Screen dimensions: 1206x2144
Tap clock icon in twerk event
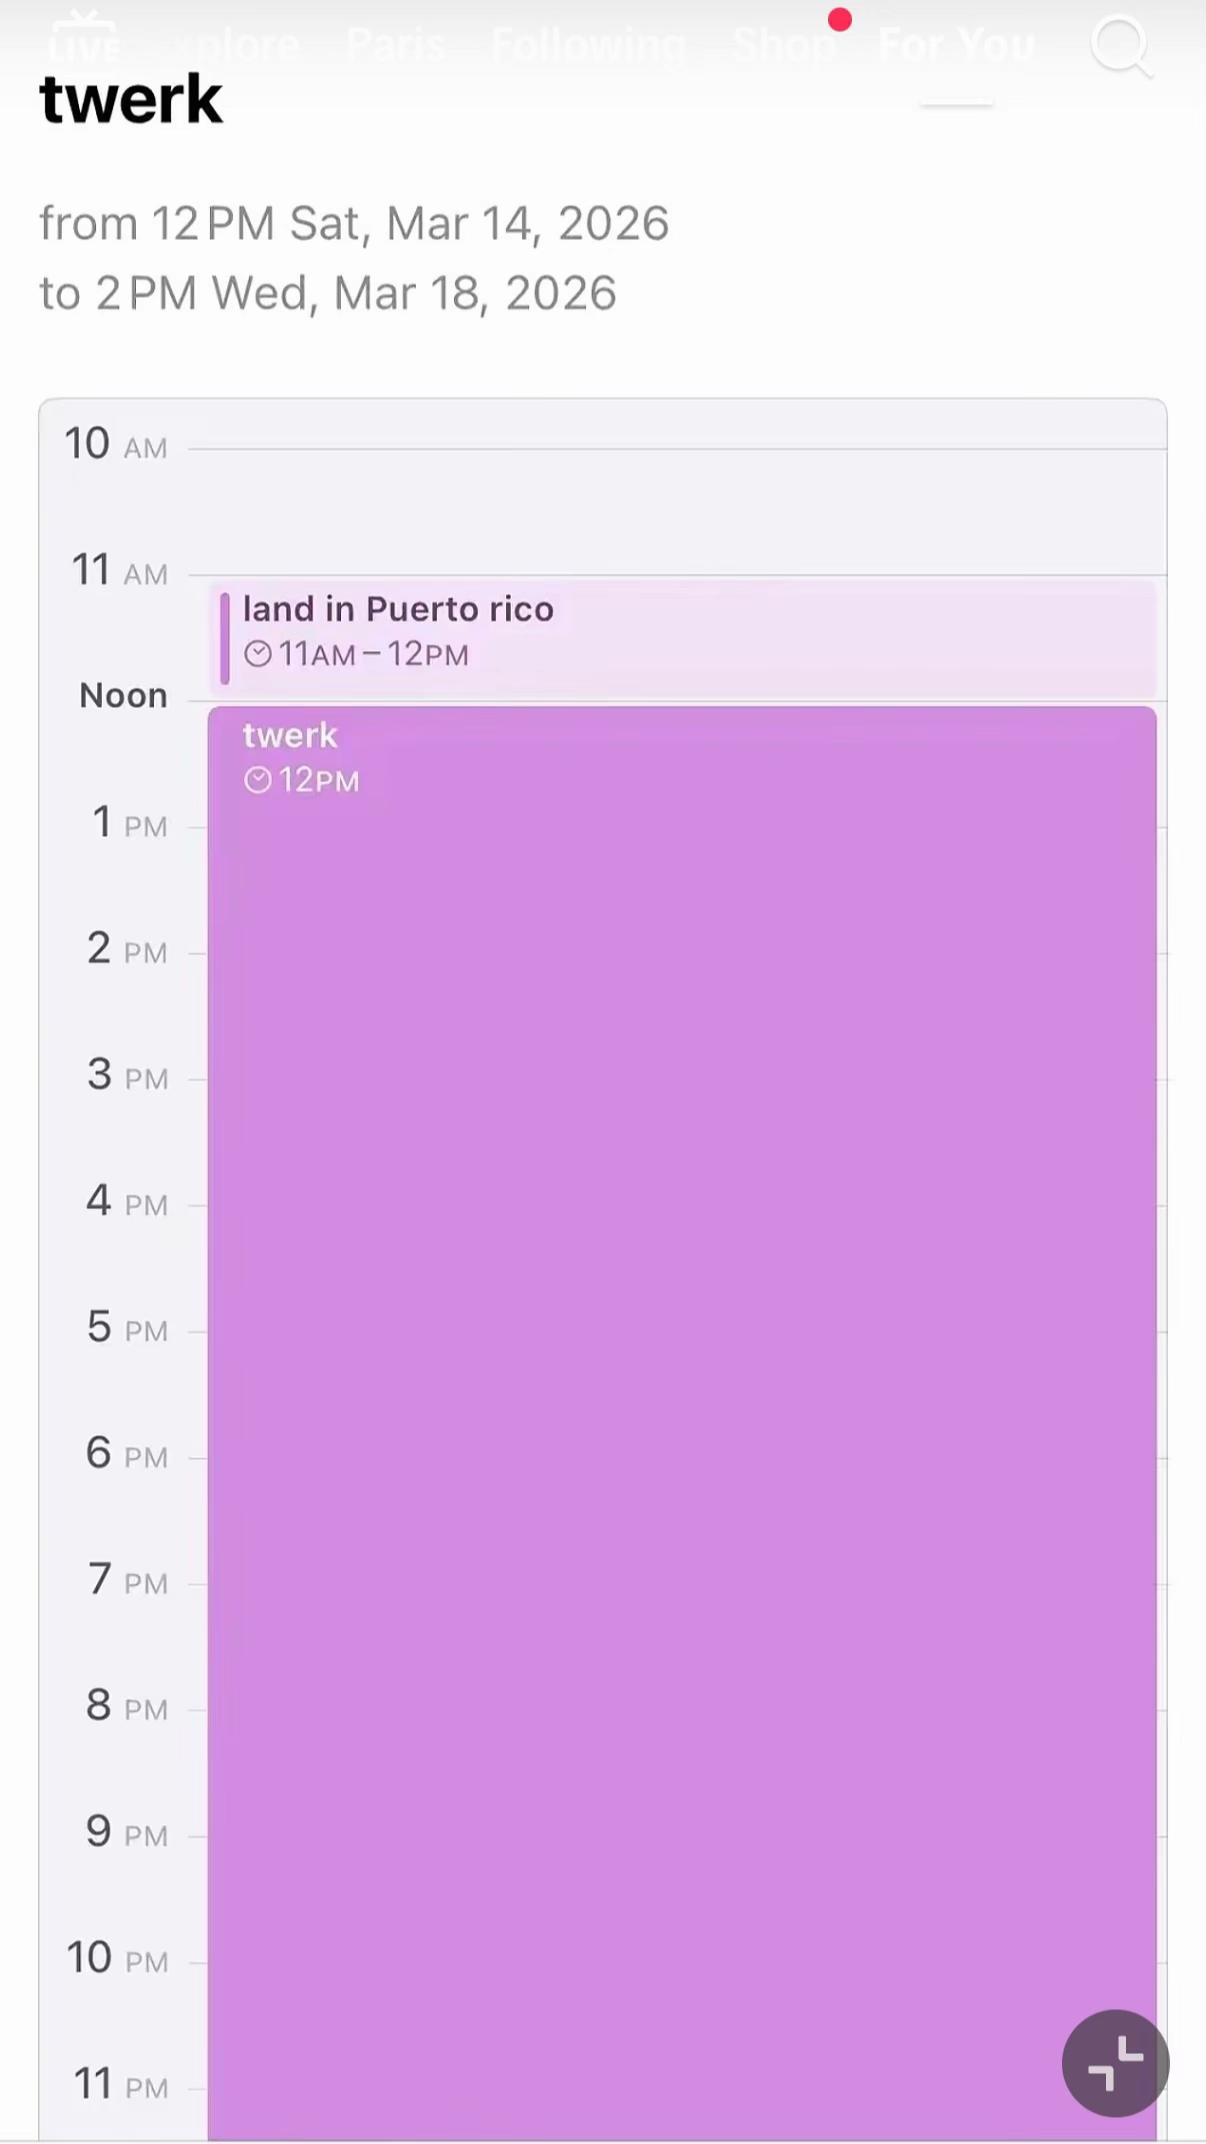(x=258, y=780)
